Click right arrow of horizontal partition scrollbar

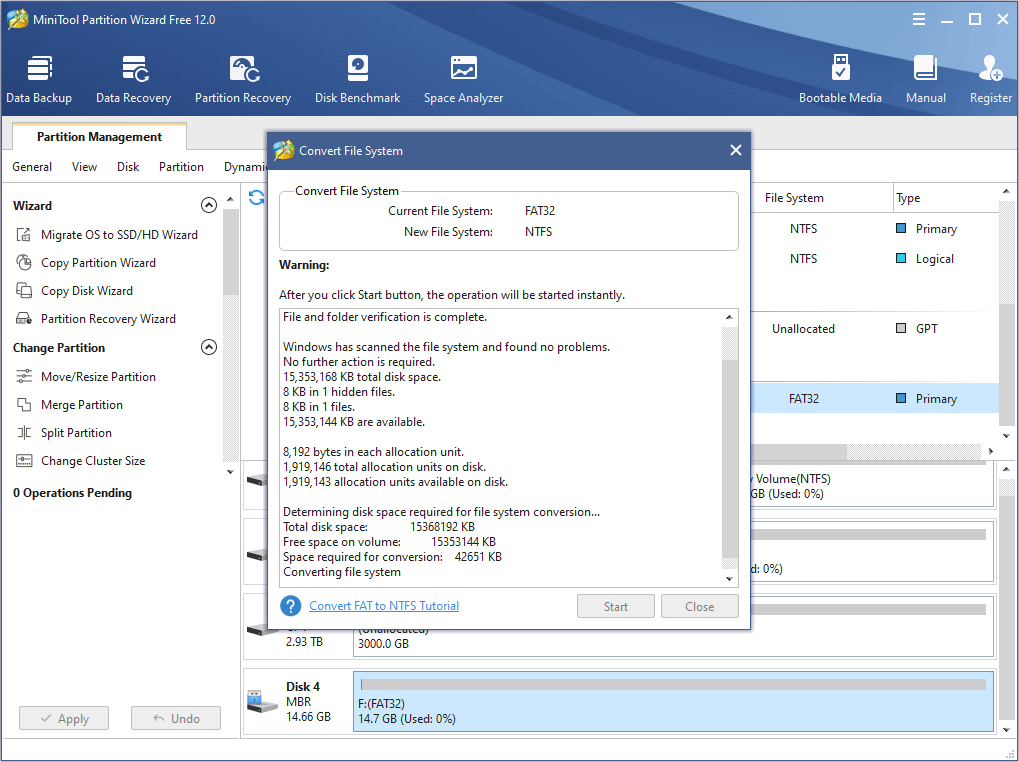[x=990, y=451]
